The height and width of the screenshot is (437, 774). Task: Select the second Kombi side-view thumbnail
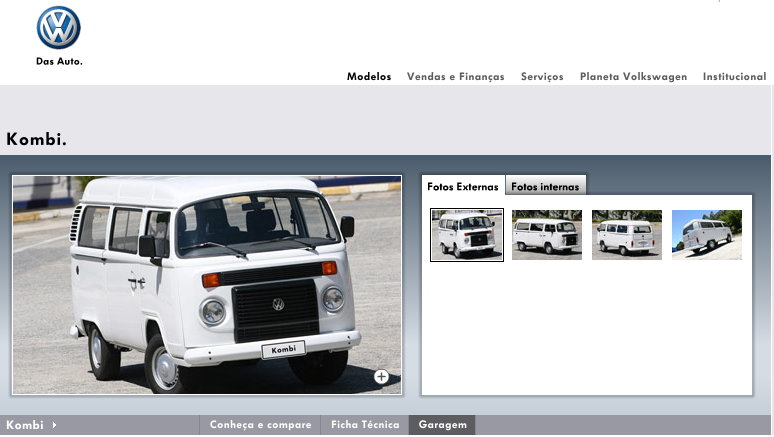click(x=547, y=235)
